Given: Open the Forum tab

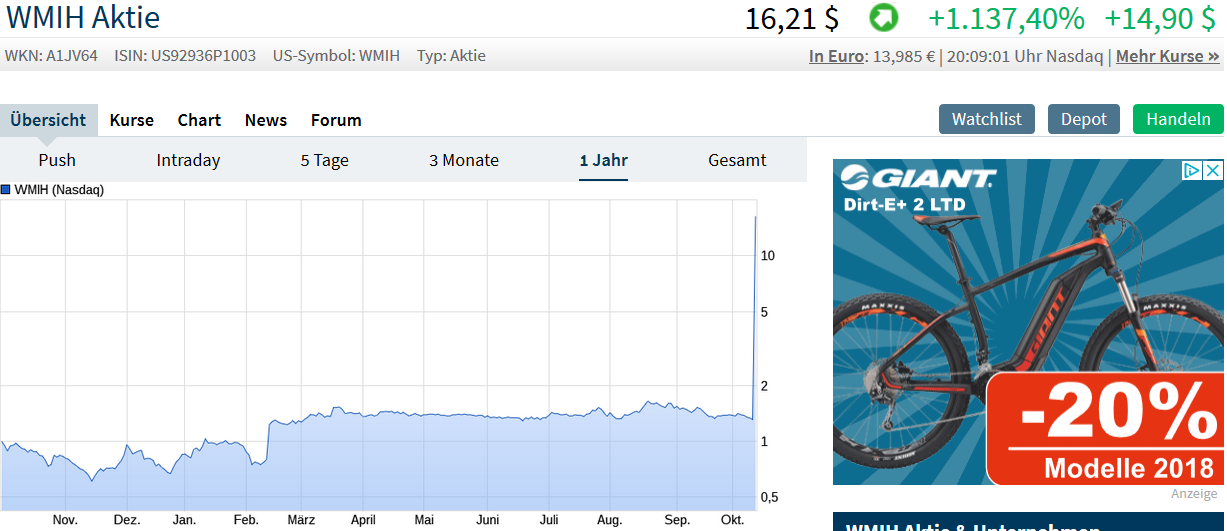Looking at the screenshot, I should point(336,120).
